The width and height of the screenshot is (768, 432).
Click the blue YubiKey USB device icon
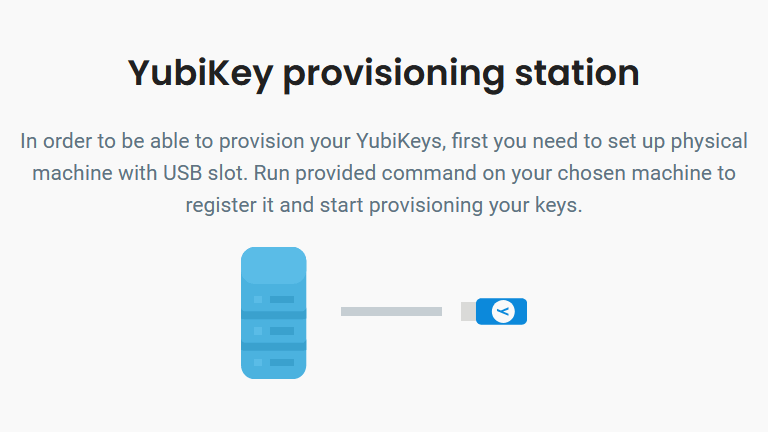click(501, 312)
